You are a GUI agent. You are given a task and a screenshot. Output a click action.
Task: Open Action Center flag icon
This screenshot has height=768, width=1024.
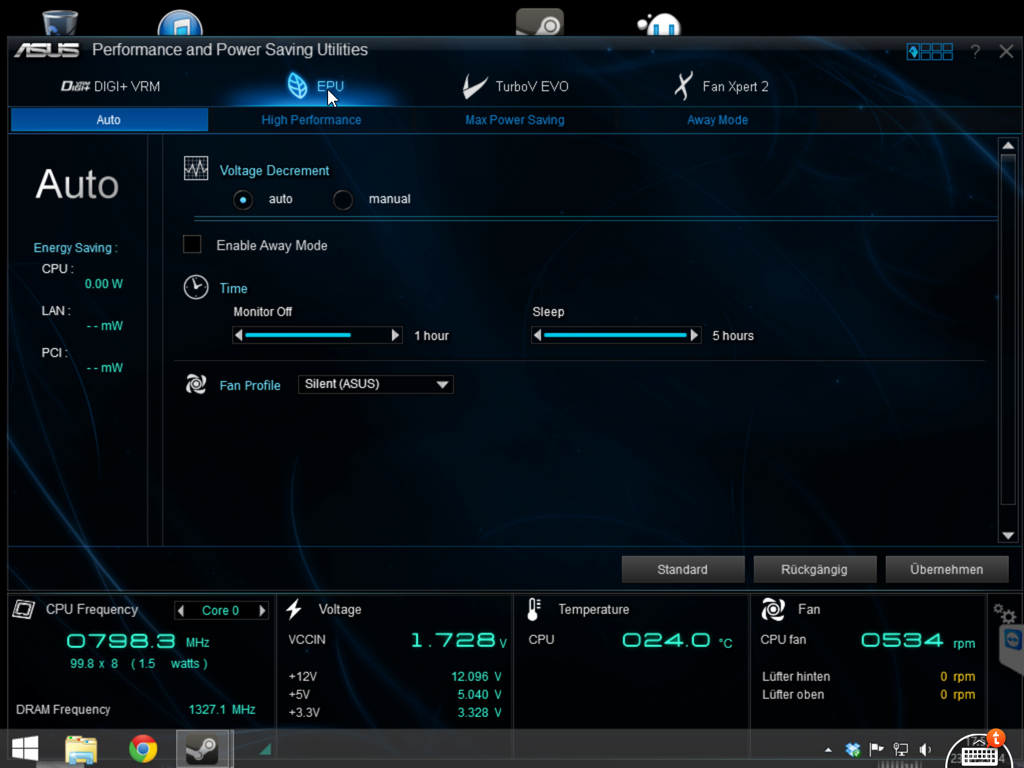point(876,749)
